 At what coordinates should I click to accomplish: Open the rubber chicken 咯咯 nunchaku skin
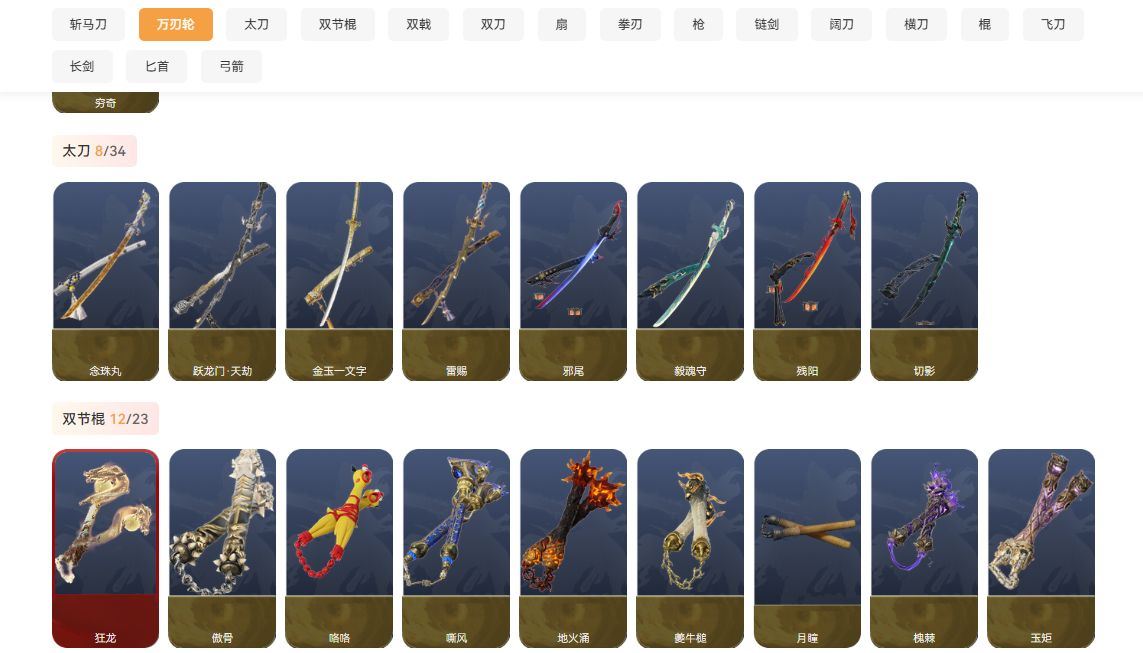pyautogui.click(x=340, y=548)
